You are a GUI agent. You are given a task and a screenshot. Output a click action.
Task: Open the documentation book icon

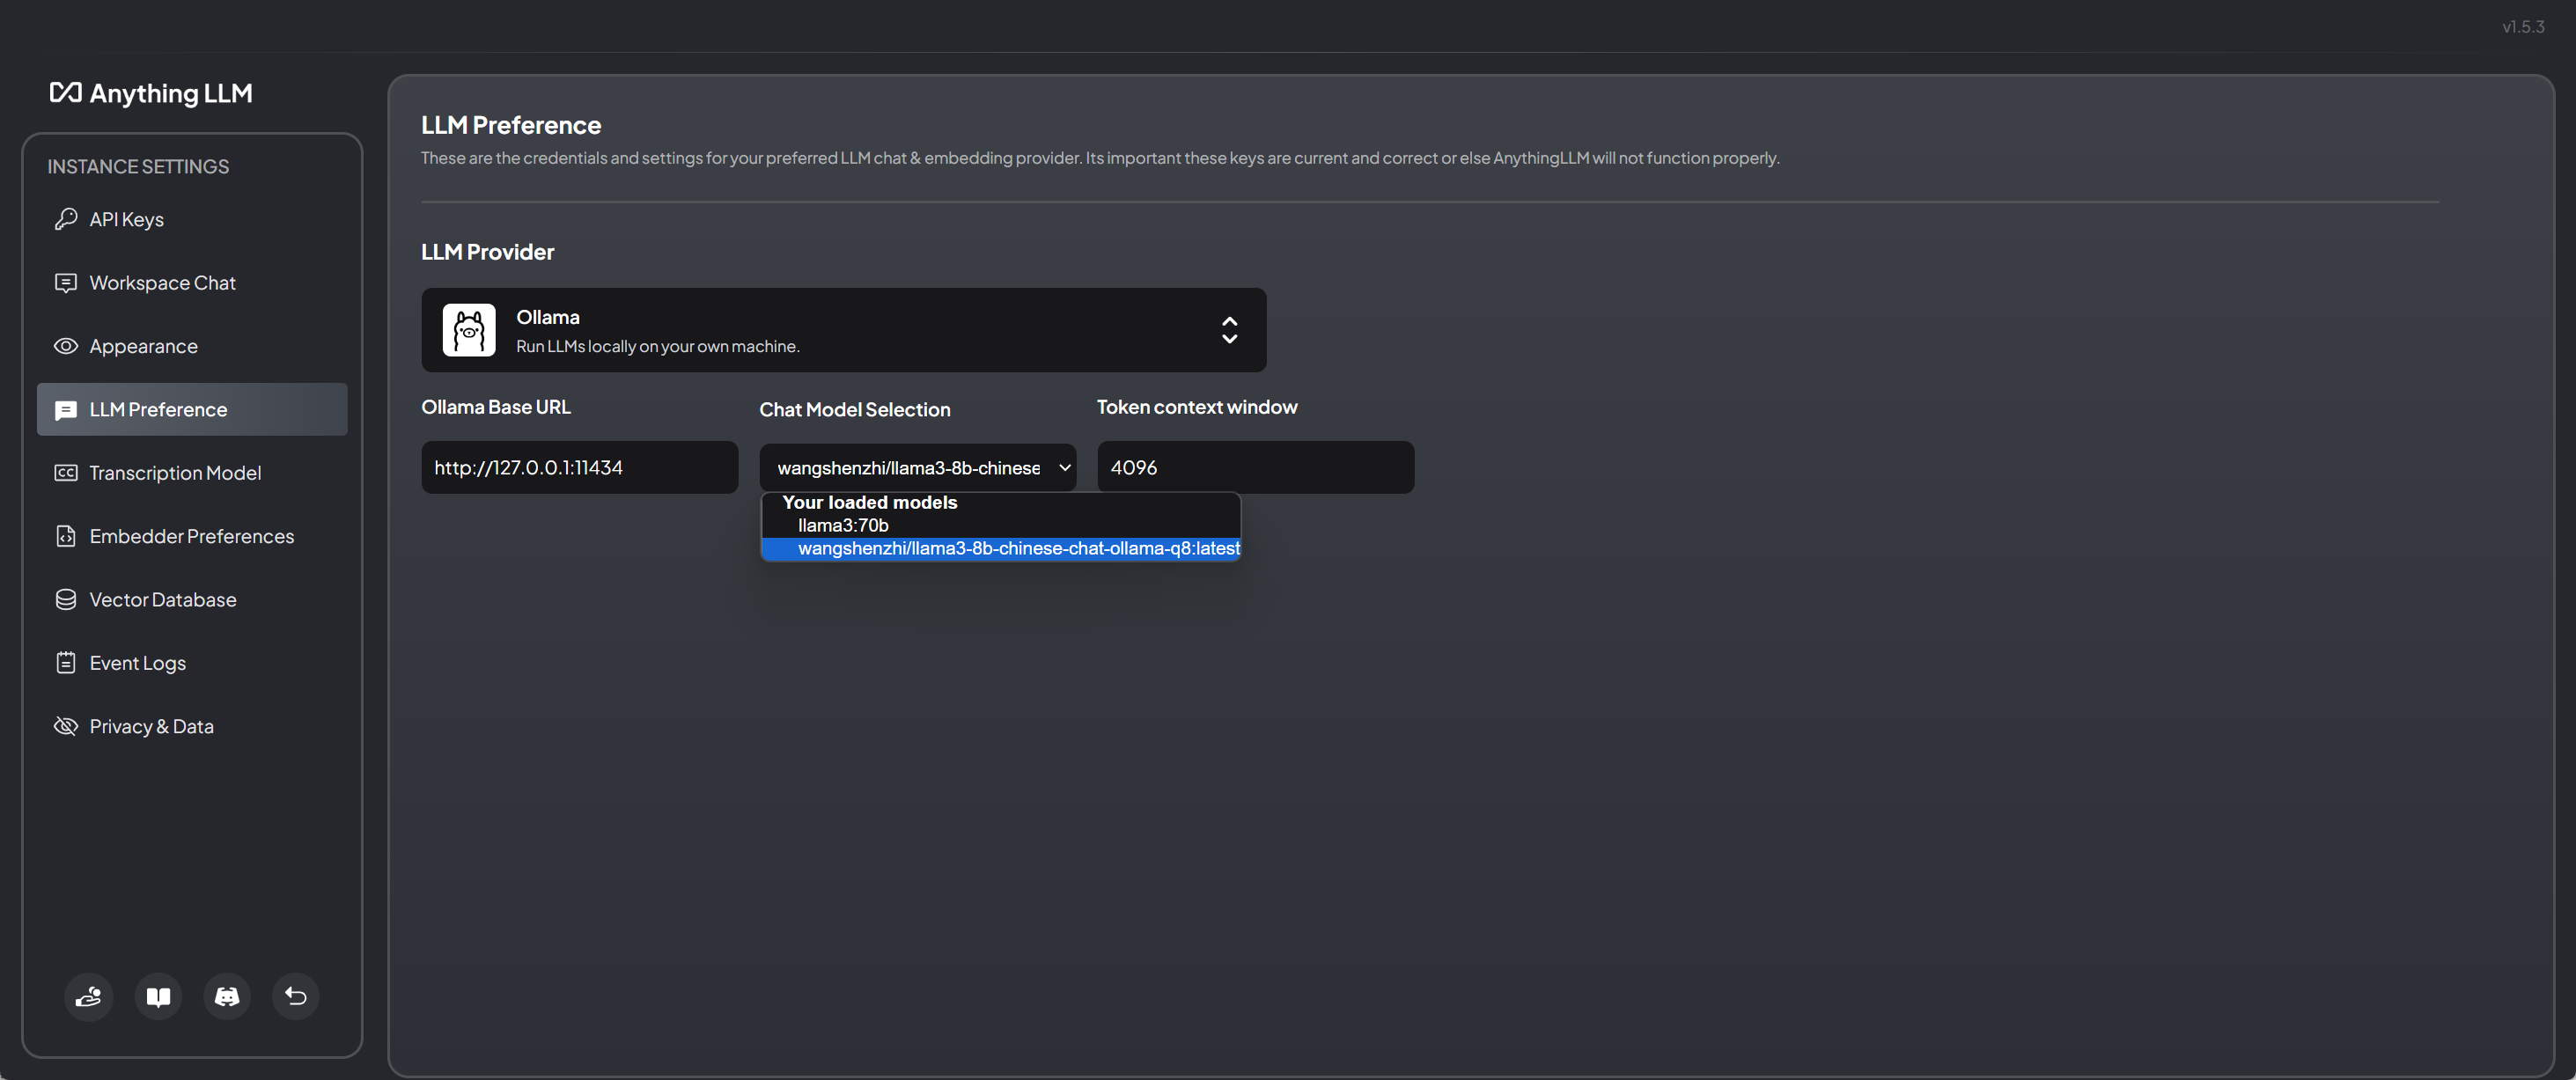pyautogui.click(x=158, y=996)
